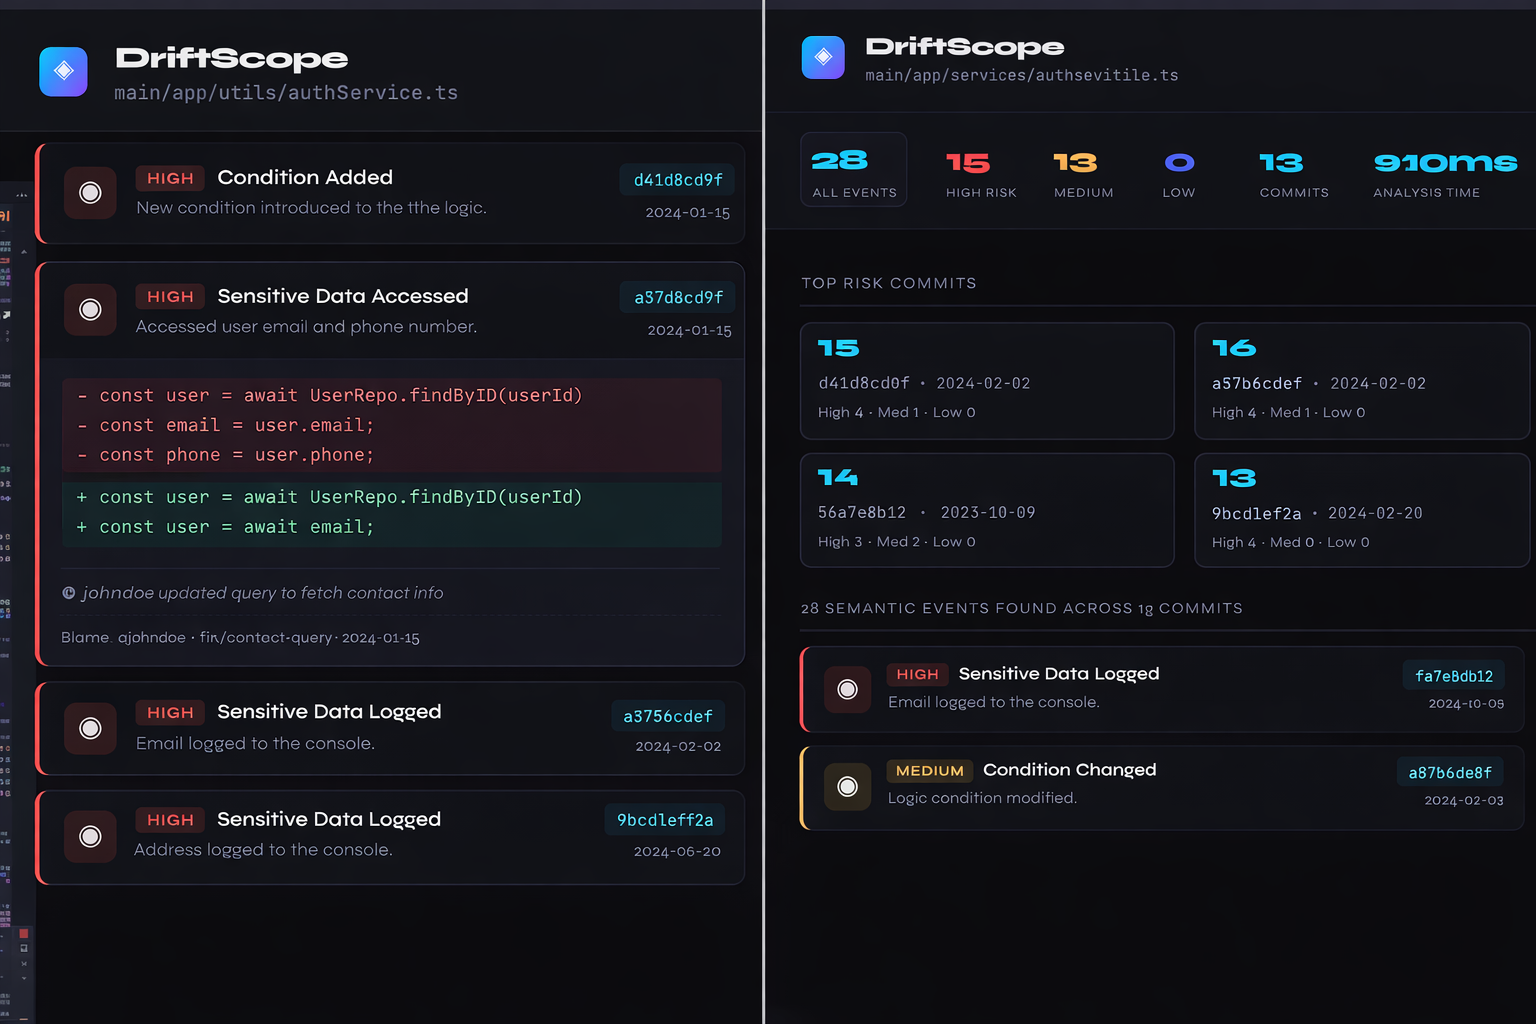The width and height of the screenshot is (1536, 1024).
Task: Click the icon before johndoe commit message
Action: (x=69, y=593)
